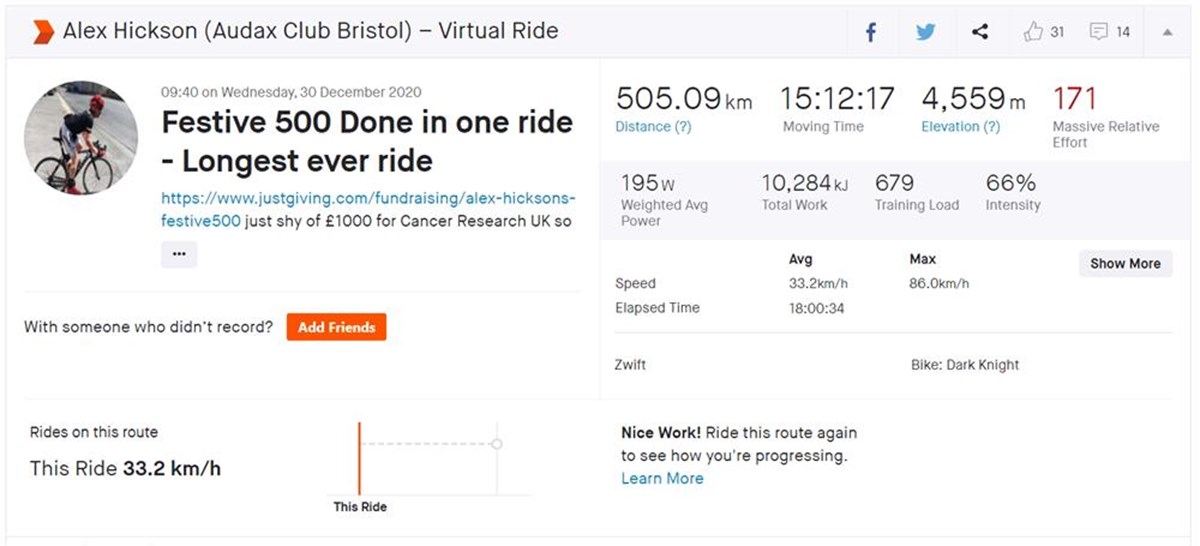Click Show More stats button
Viewport: 1200px width, 546px height.
[x=1125, y=264]
